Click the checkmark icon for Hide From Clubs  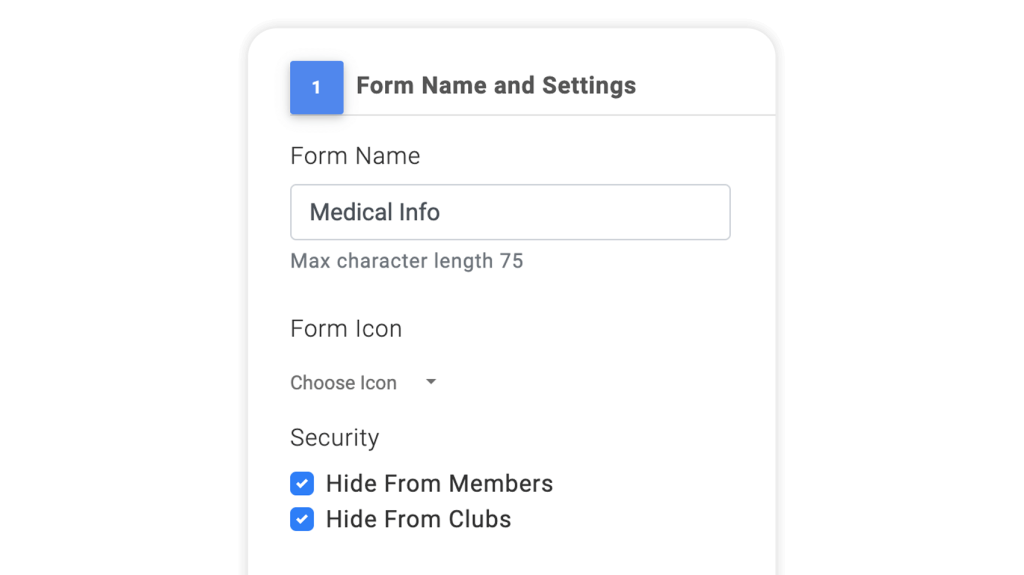pyautogui.click(x=302, y=519)
